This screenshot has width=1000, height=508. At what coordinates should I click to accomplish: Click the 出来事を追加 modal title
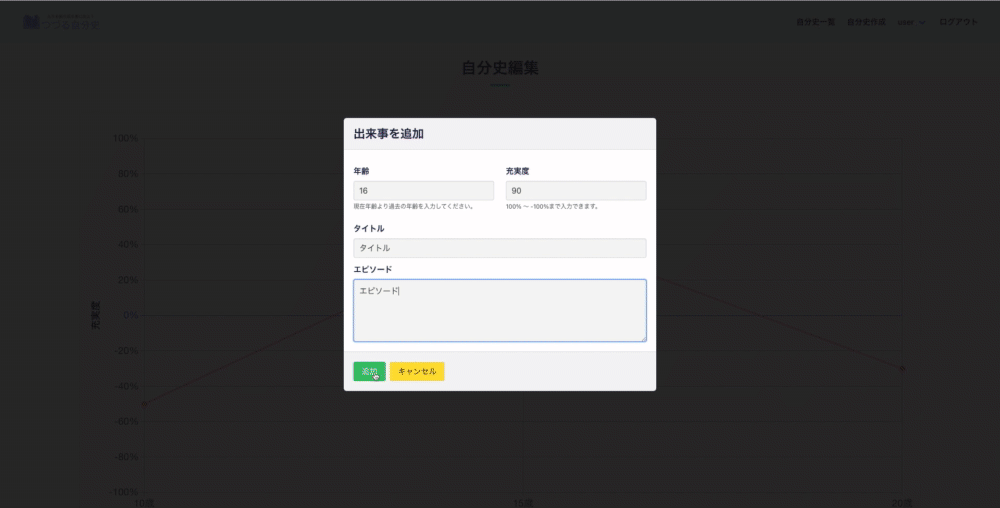(x=389, y=134)
